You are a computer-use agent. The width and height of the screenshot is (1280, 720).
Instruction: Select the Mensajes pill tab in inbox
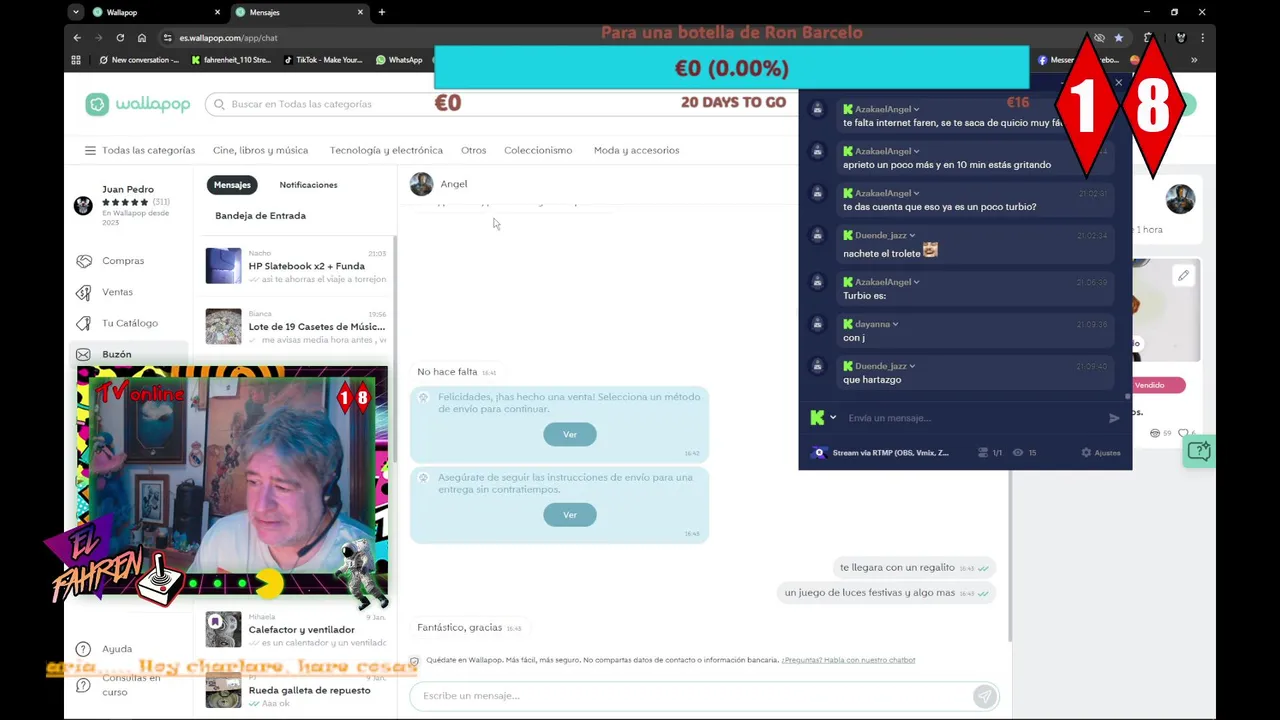tap(232, 185)
